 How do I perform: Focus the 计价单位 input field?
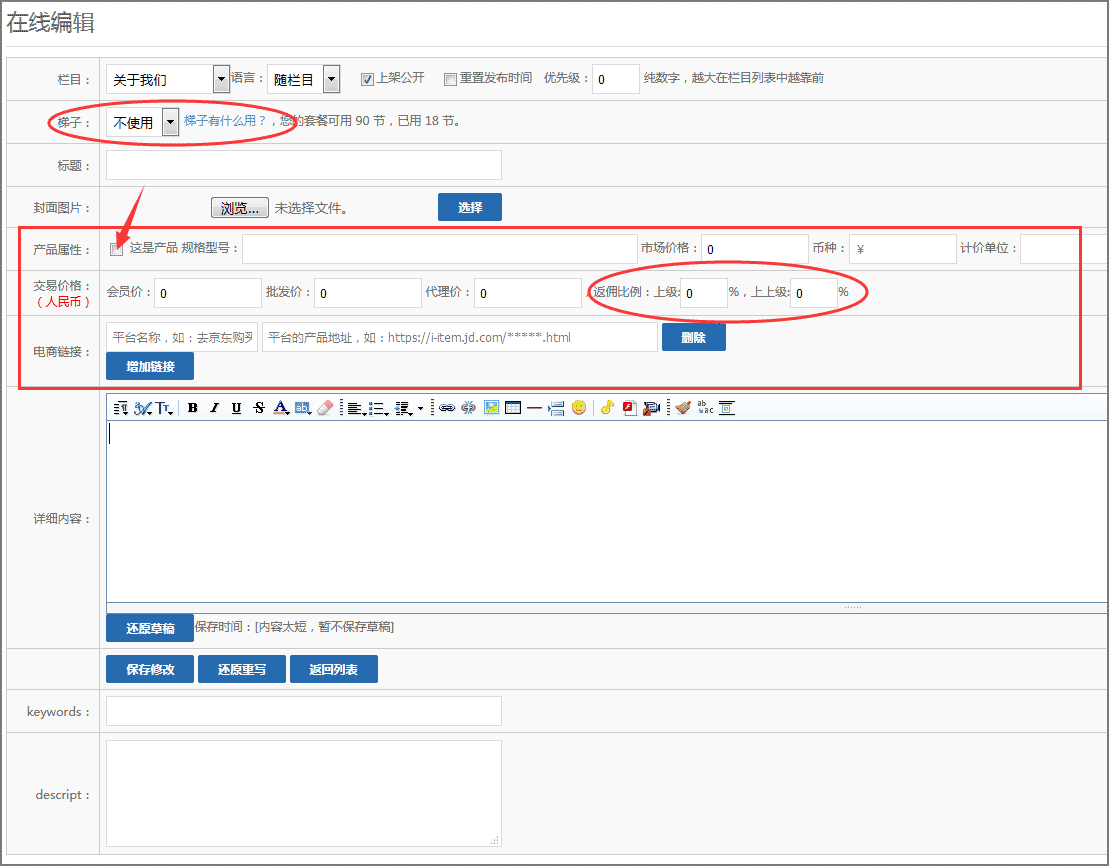[x=1064, y=249]
